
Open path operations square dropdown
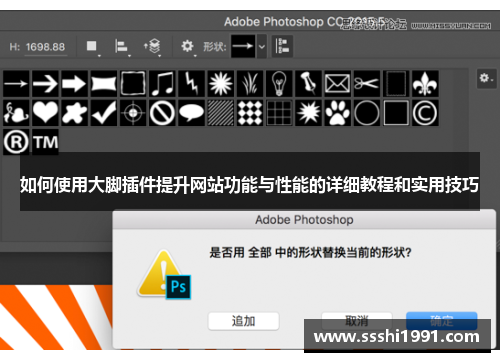click(x=92, y=47)
